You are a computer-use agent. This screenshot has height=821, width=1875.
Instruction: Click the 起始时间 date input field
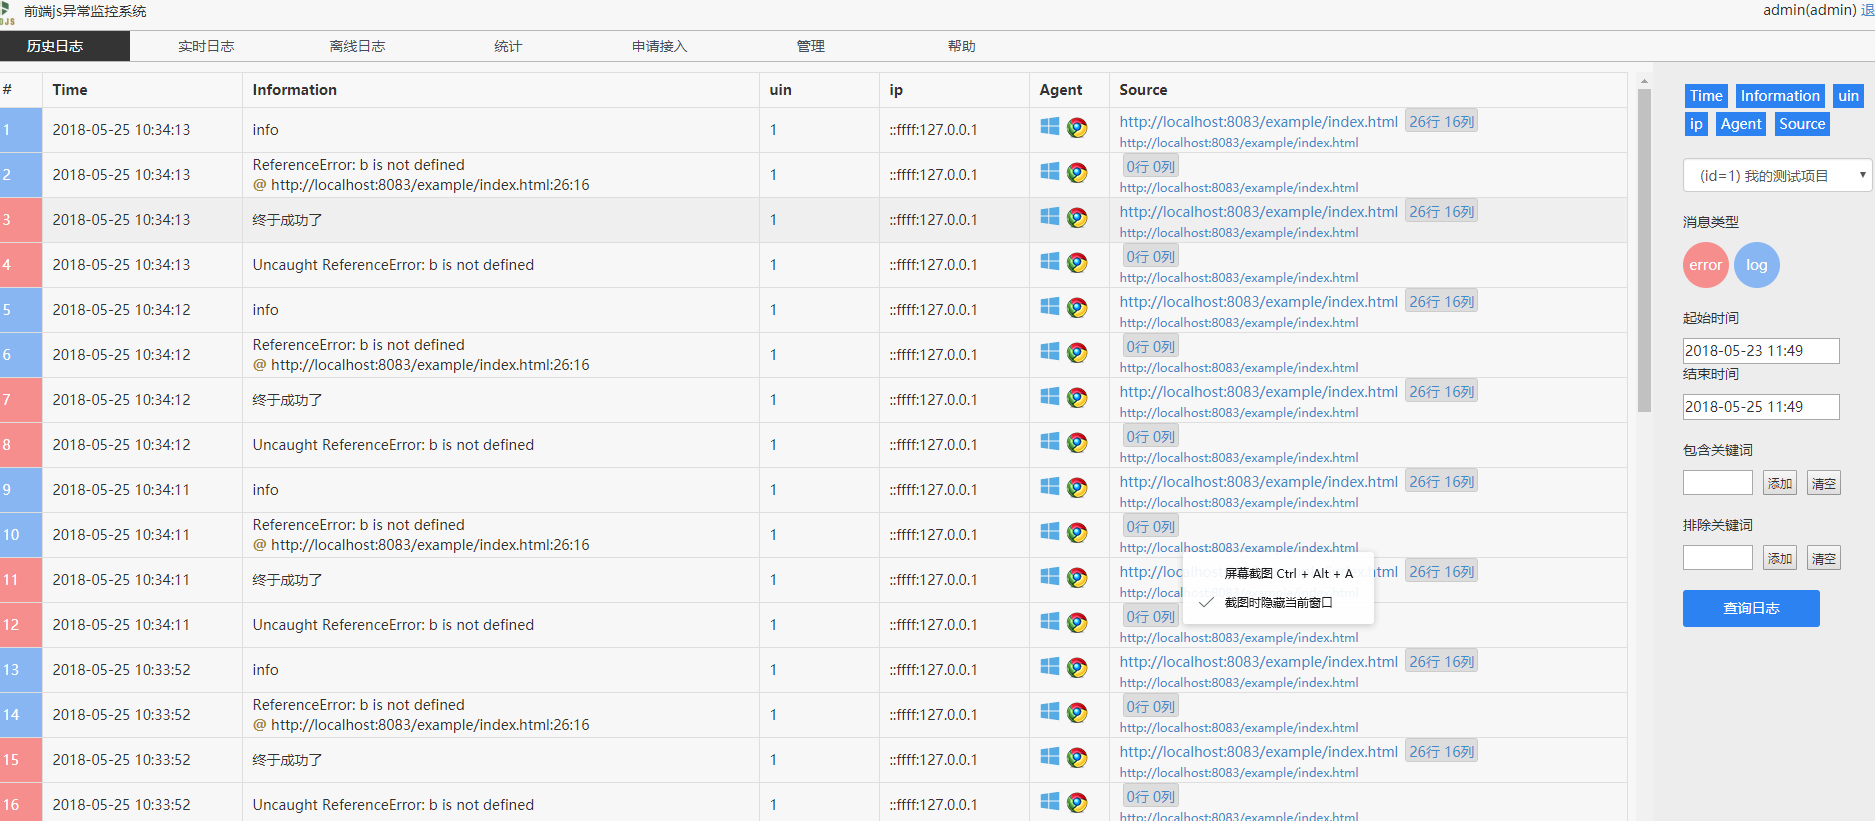point(1761,351)
